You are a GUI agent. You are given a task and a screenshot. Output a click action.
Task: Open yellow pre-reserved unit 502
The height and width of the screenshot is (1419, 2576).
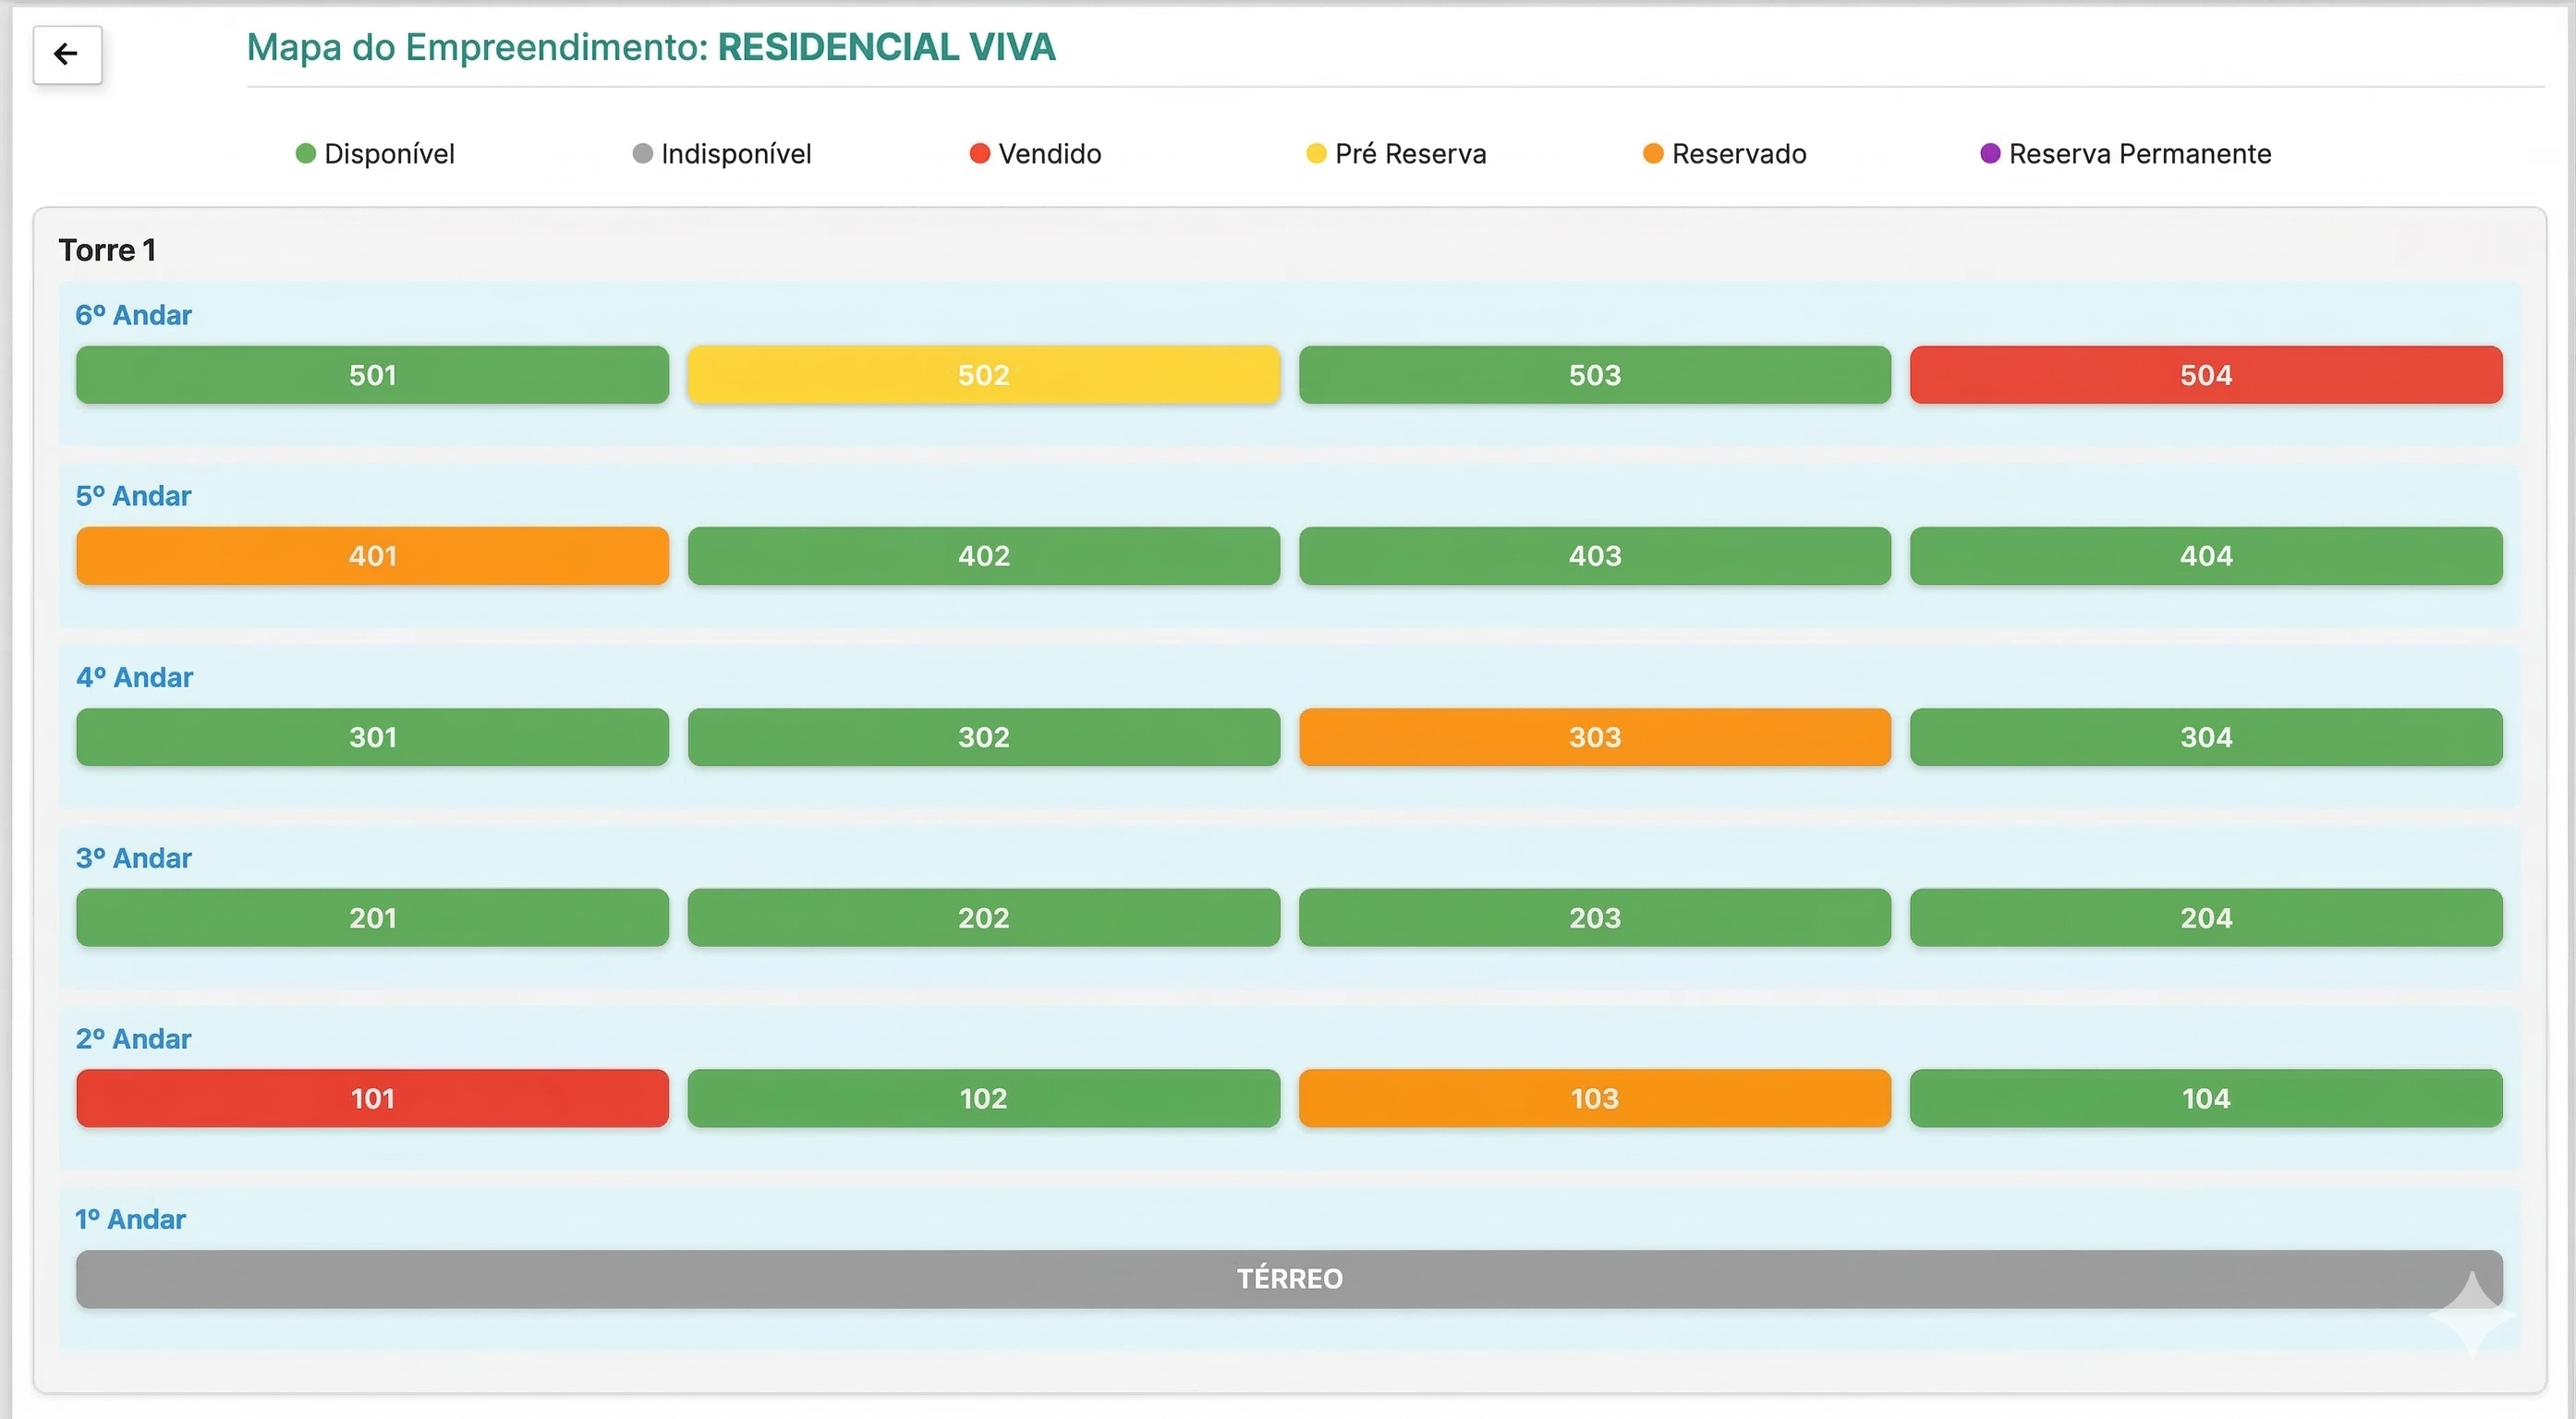[x=983, y=375]
